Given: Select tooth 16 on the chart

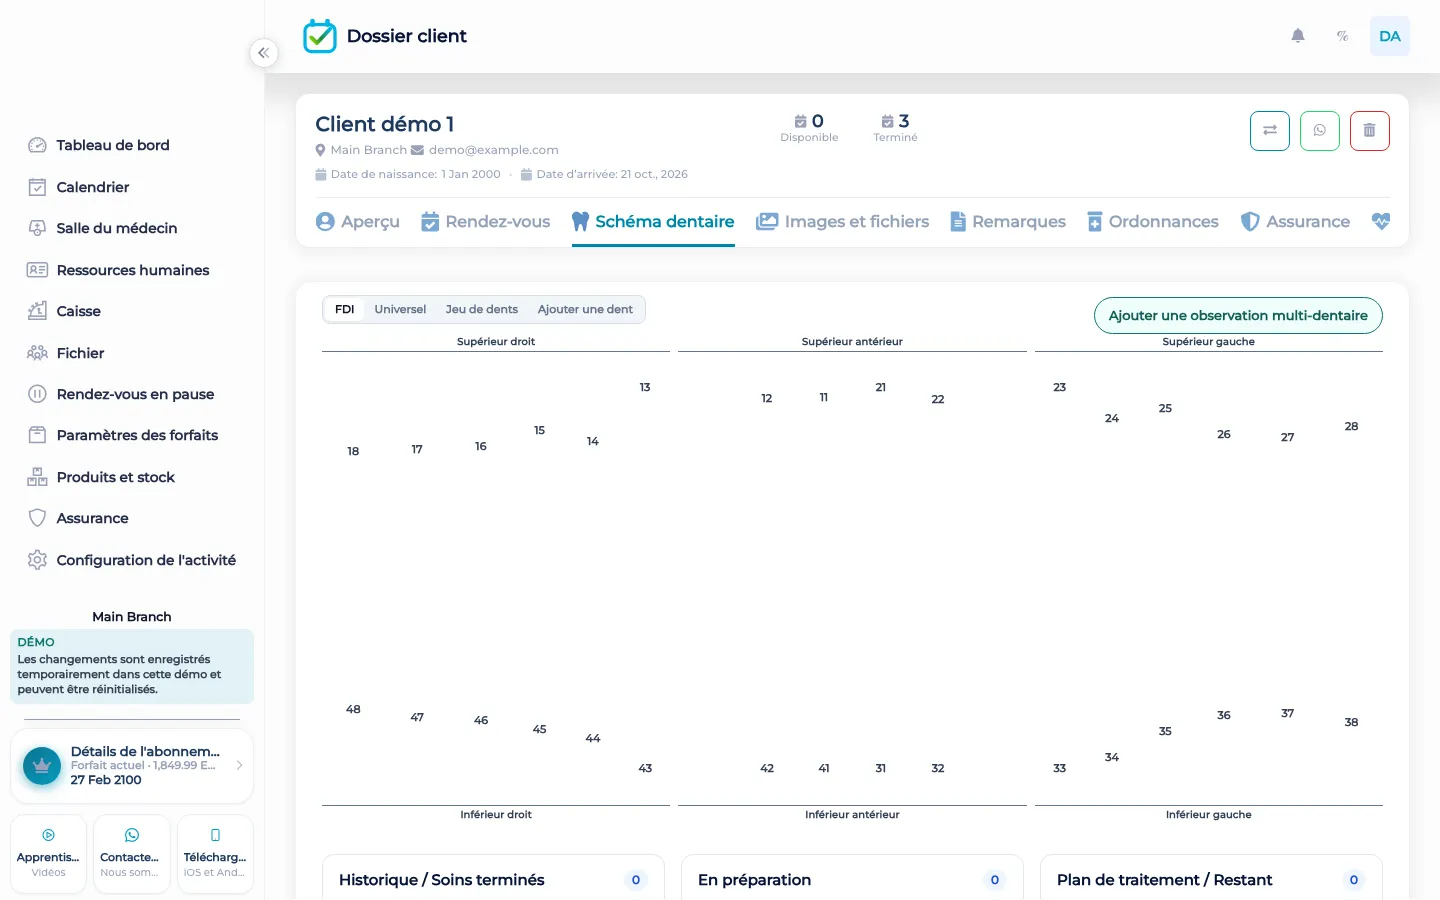Looking at the screenshot, I should 481,447.
